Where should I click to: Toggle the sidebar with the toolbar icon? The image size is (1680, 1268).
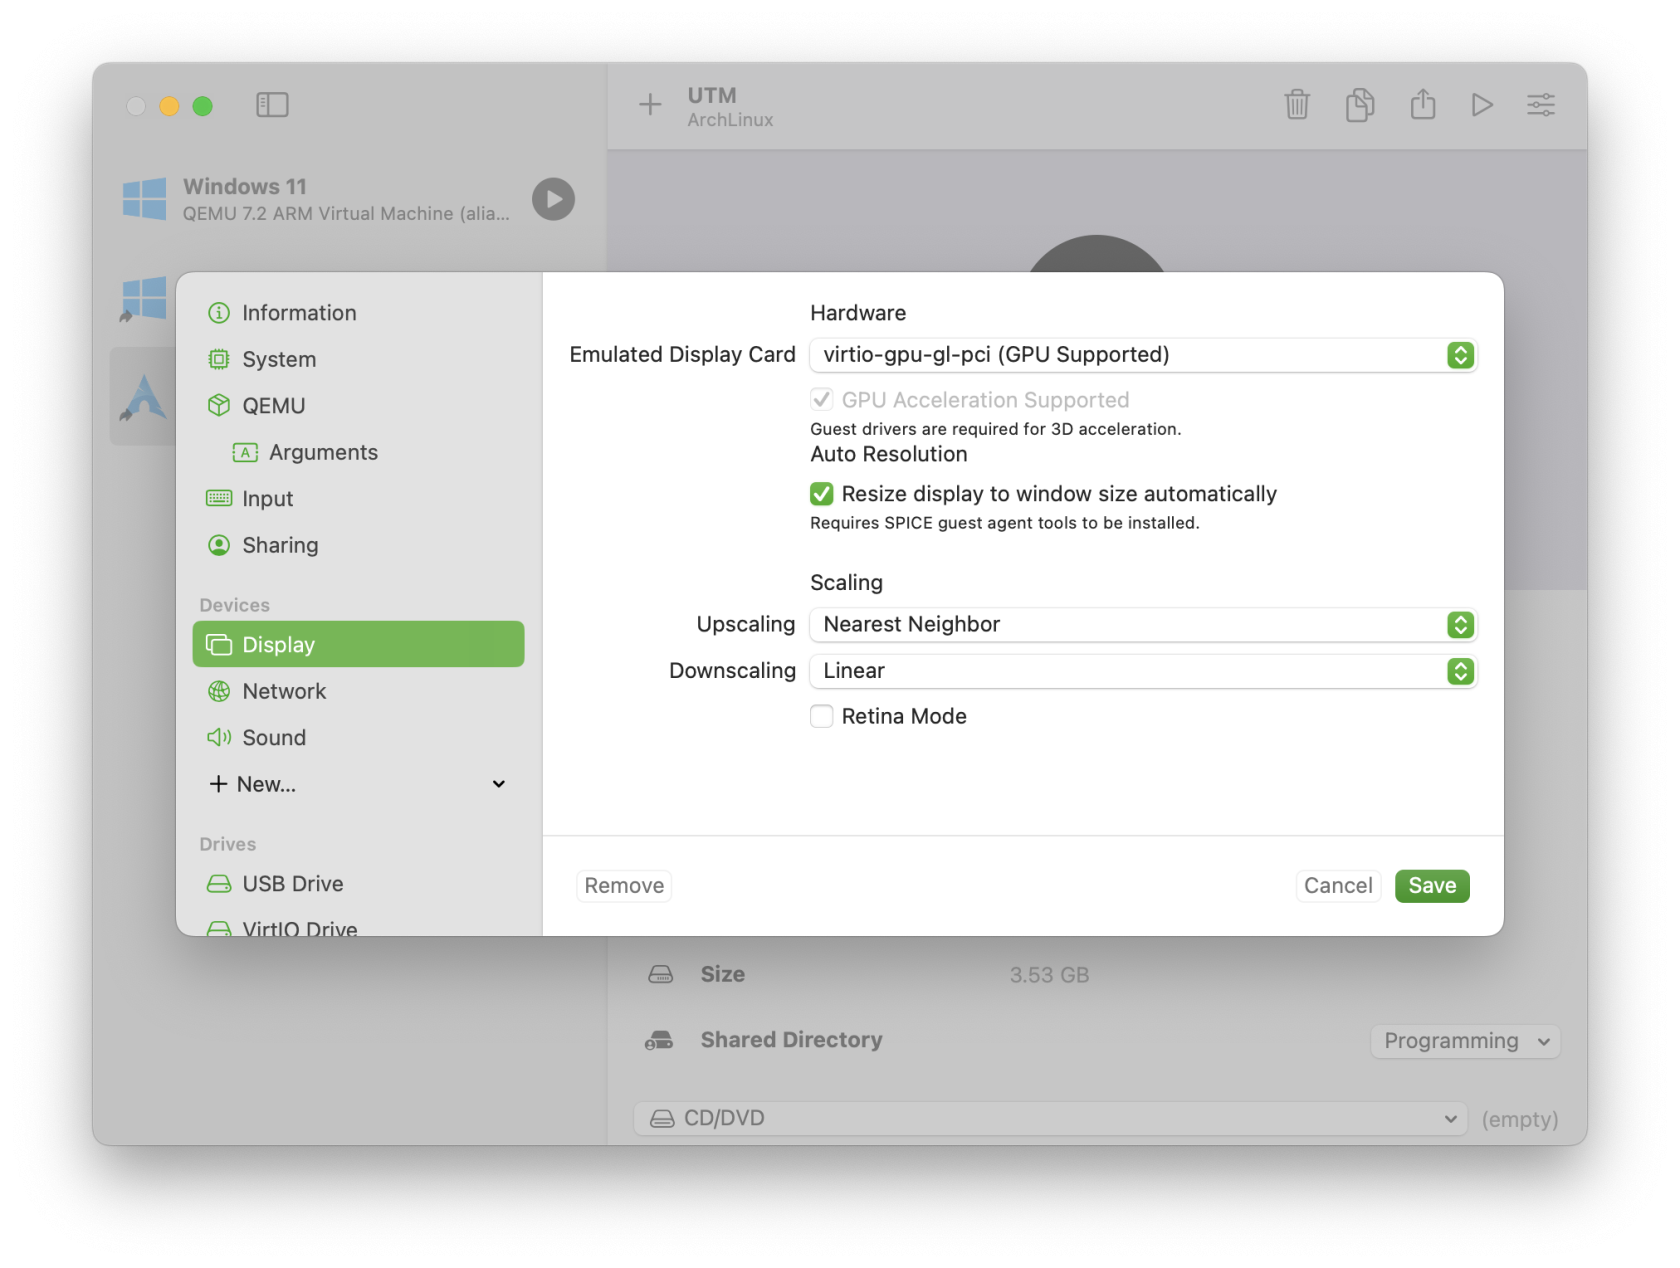[272, 105]
